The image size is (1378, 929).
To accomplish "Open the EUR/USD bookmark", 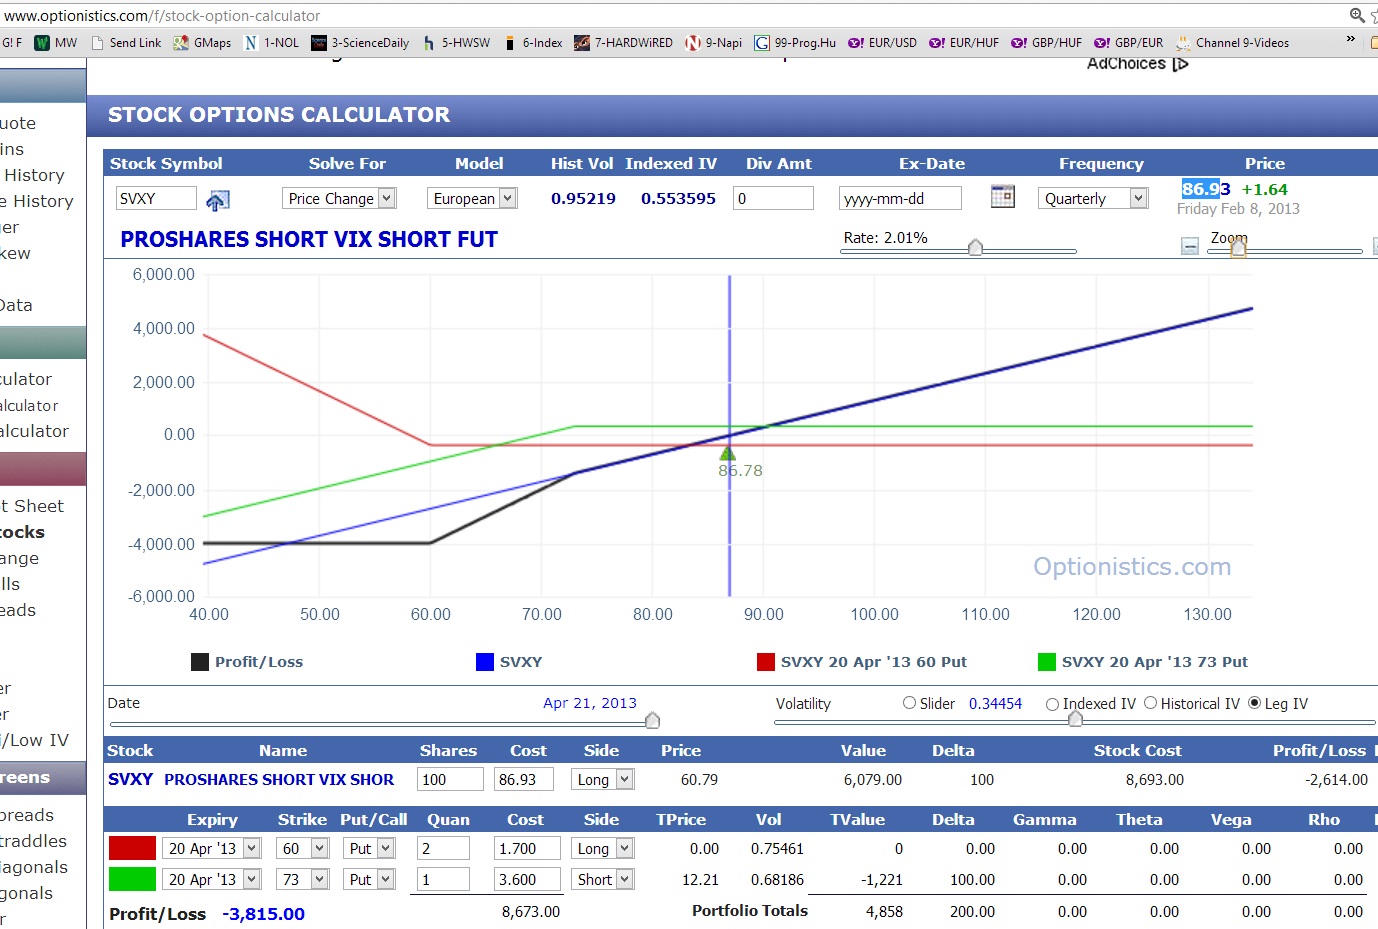I will [883, 42].
